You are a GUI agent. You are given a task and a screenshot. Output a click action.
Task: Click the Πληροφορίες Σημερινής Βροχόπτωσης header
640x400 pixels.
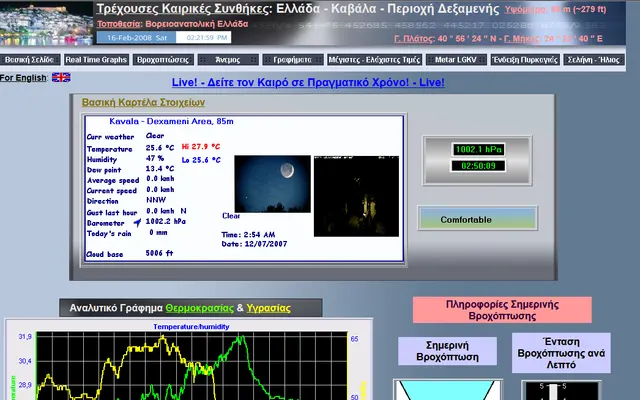pyautogui.click(x=502, y=310)
